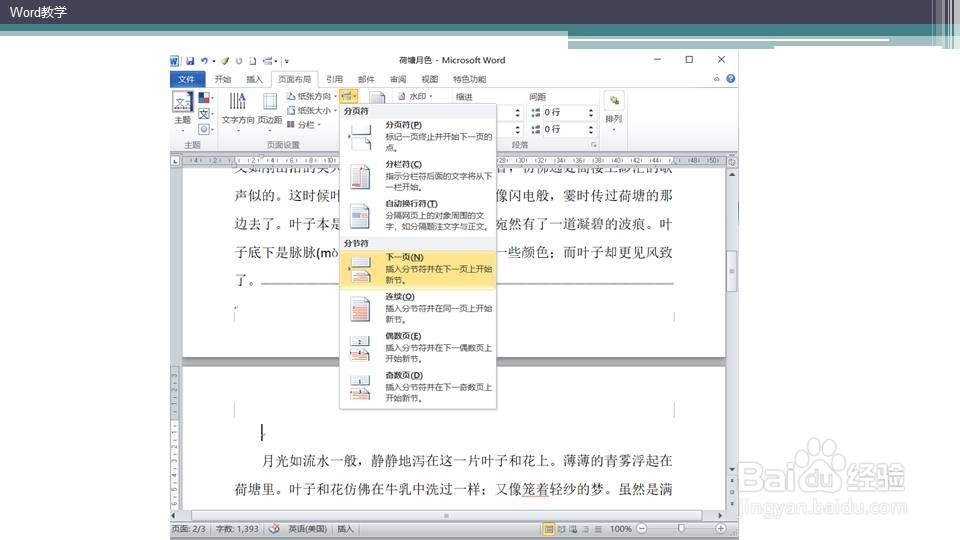This screenshot has height=540, width=960.
Task: Open the File (文件) tab
Action: point(187,79)
